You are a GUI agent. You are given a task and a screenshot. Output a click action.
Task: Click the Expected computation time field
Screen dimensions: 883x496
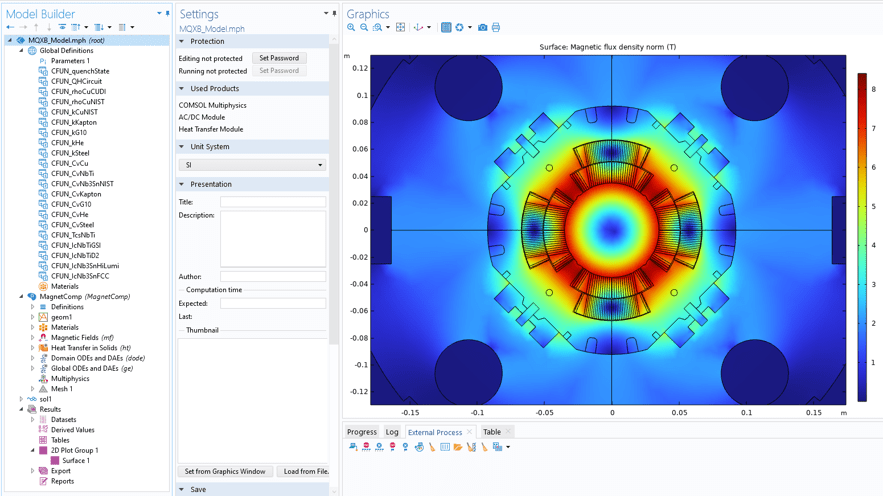[273, 303]
